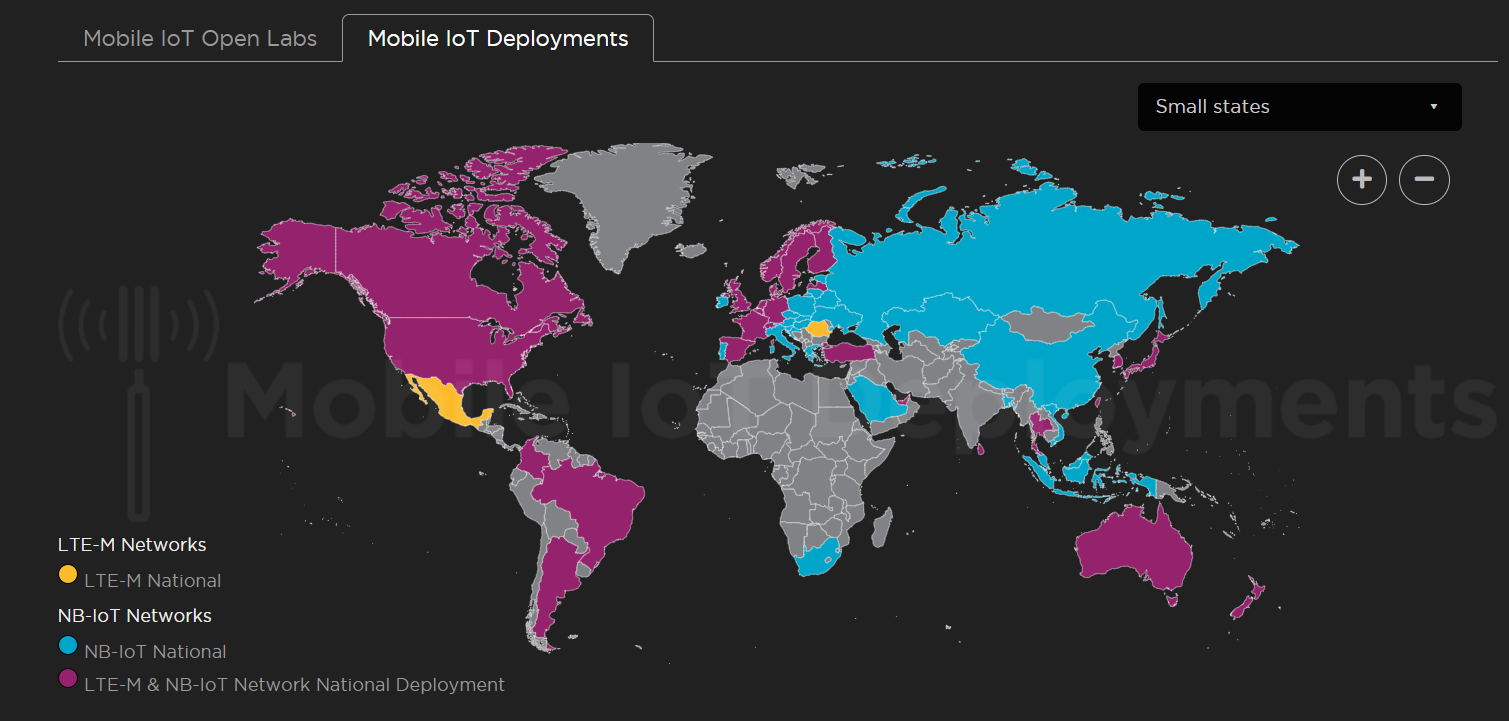Click the yellow color swatch next to LTE-M National

tap(67, 574)
